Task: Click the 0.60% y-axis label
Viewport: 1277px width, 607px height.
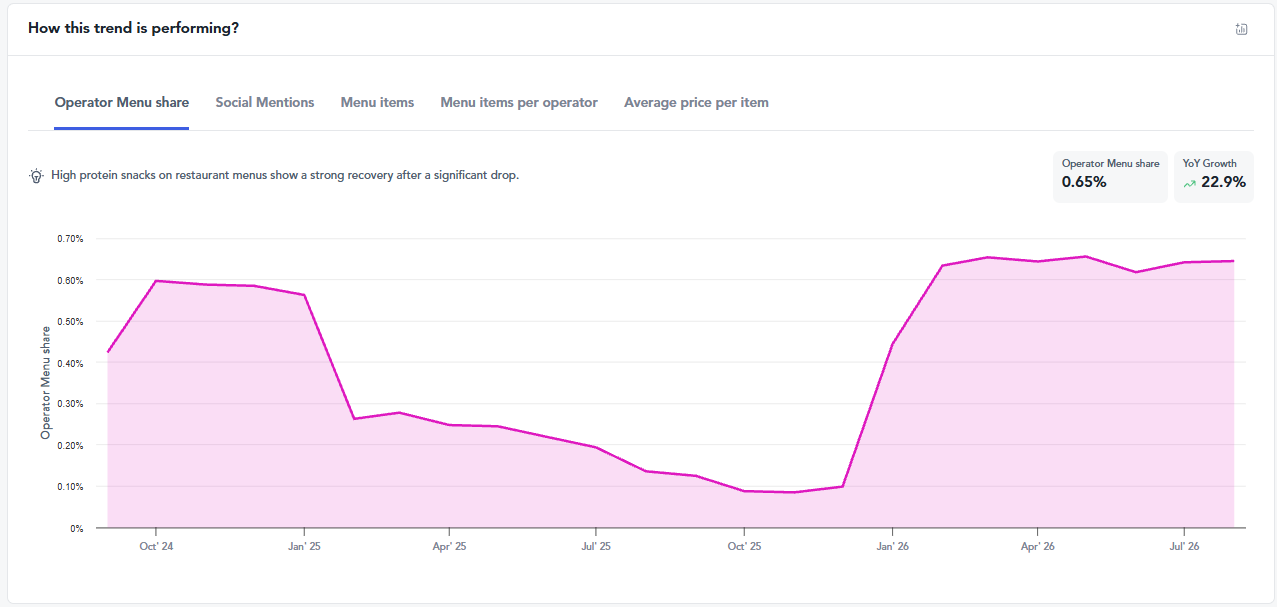Action: [70, 280]
